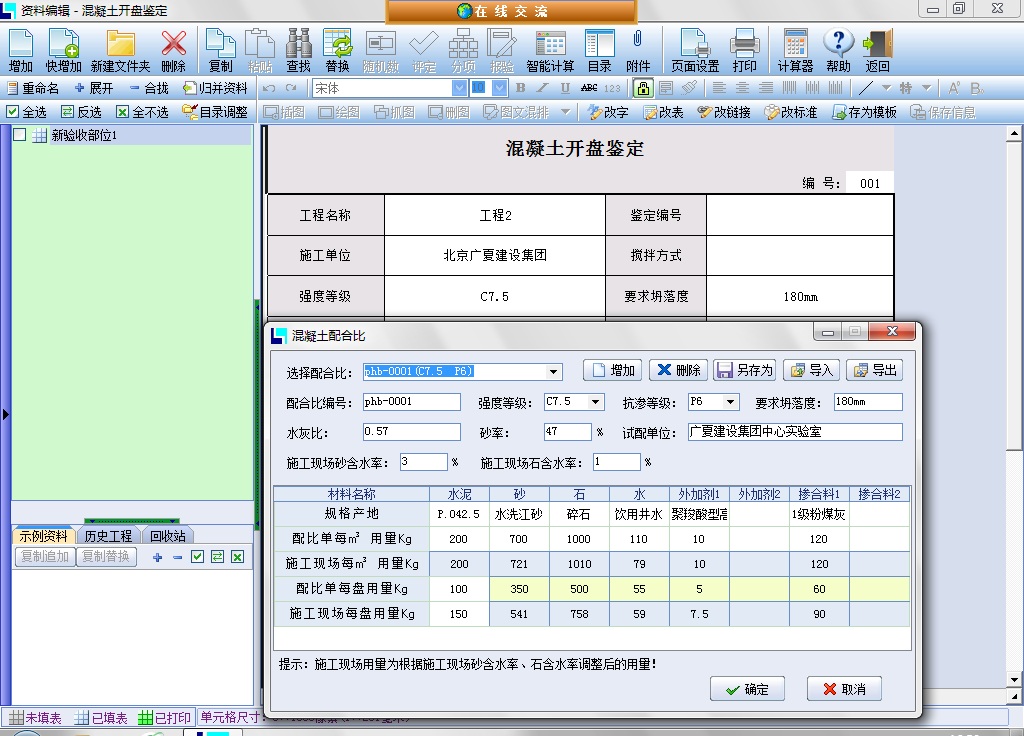
Task: Click the 在线交流 online chat banner
Action: point(511,11)
